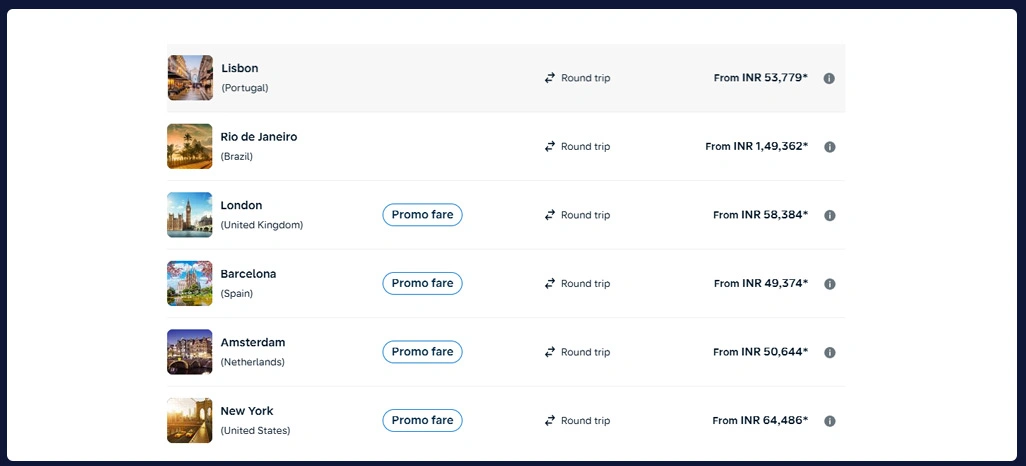Click the (Brazil) country label
Screen dimensions: 1026x466
236,156
